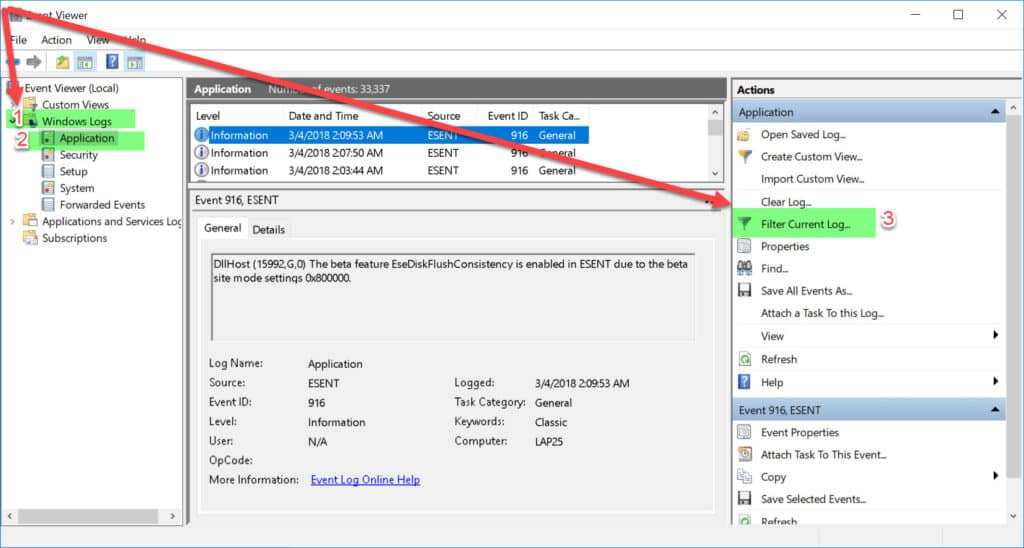The height and width of the screenshot is (548, 1024).
Task: Open the View menu
Action: click(x=98, y=40)
